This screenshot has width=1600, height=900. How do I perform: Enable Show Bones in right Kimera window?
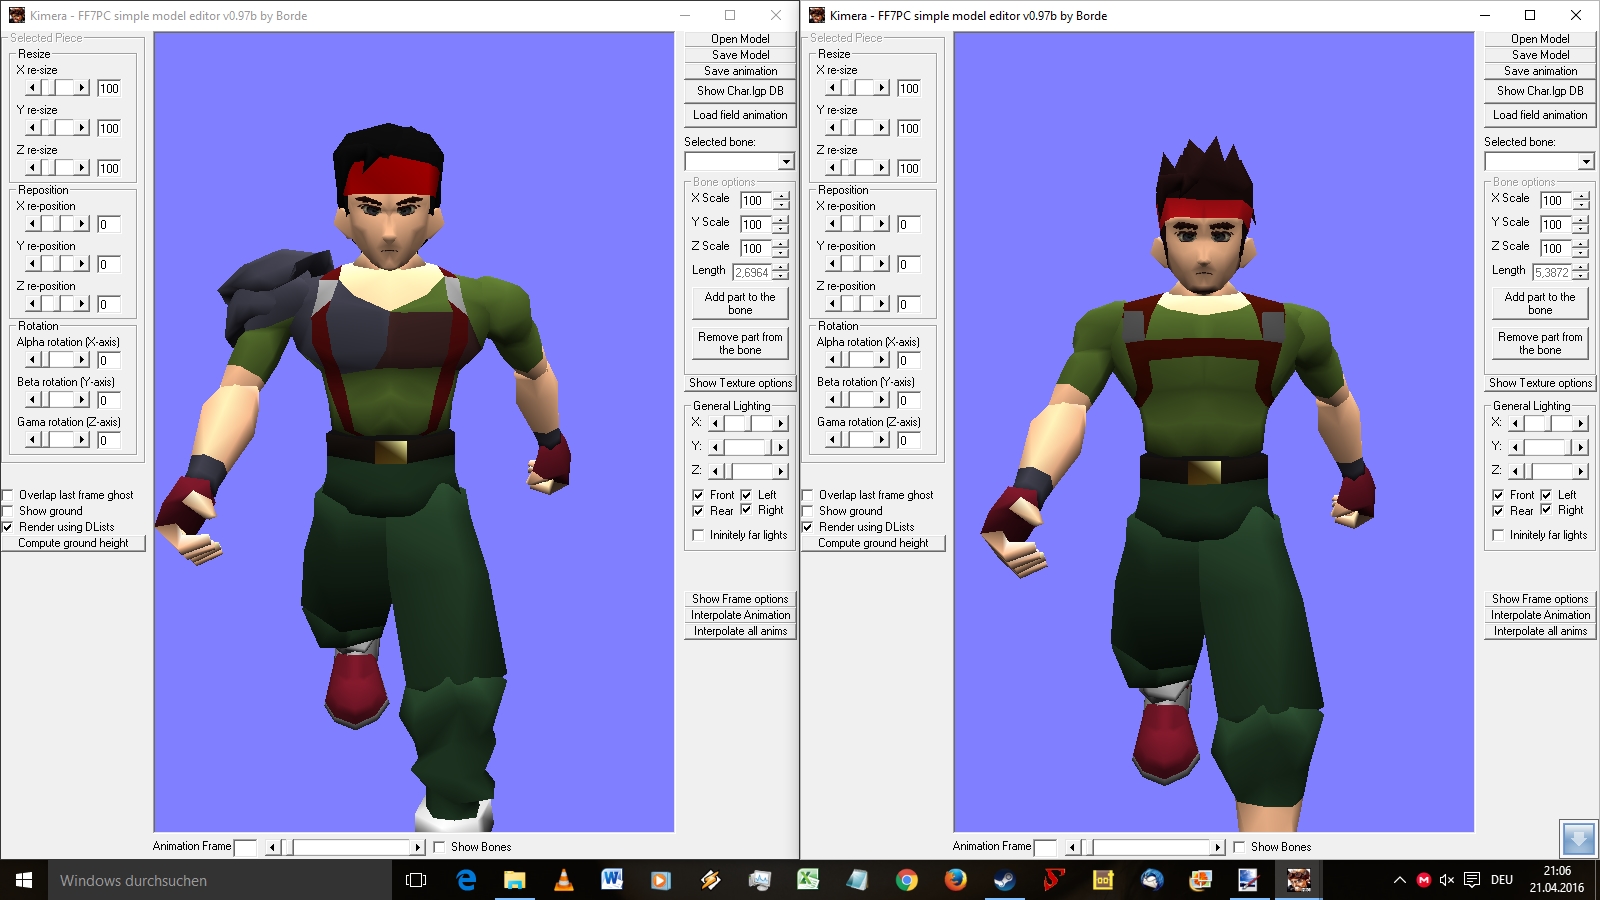pos(1238,847)
